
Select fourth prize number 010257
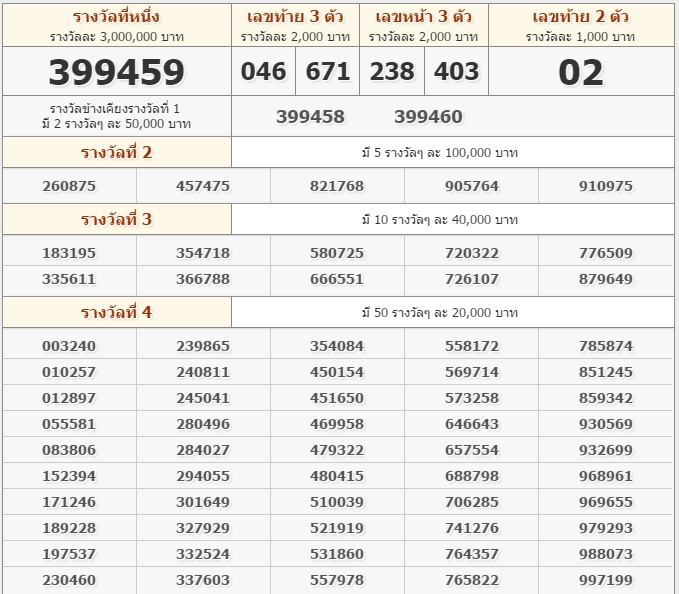(x=69, y=372)
